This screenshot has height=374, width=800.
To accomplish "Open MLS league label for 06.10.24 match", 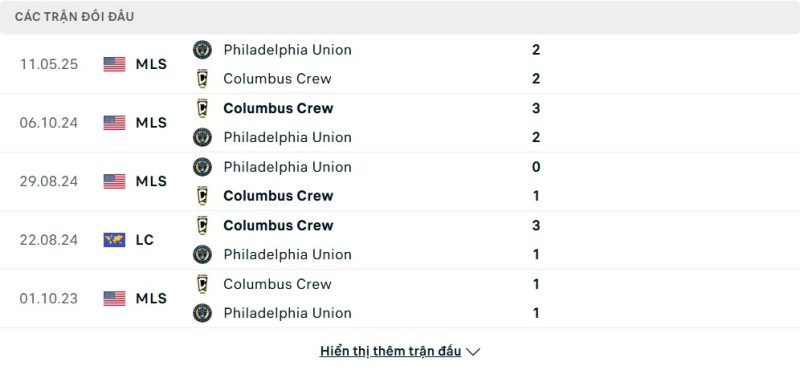I will pyautogui.click(x=151, y=122).
